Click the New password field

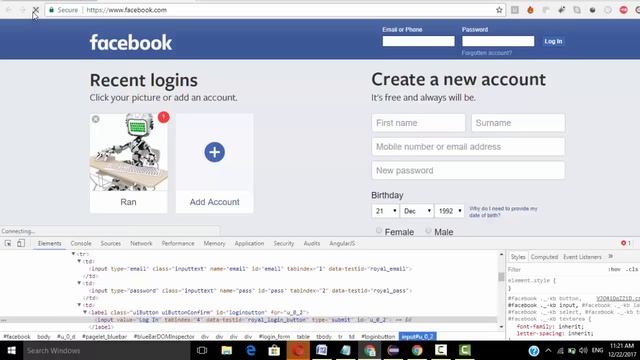click(468, 171)
